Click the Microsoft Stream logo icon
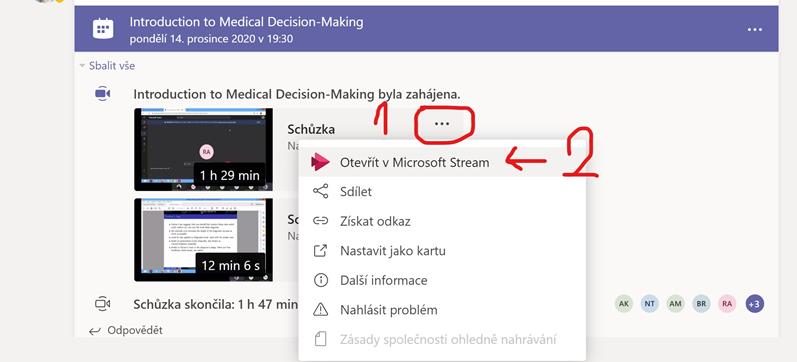This screenshot has height=362, width=797. pyautogui.click(x=321, y=162)
